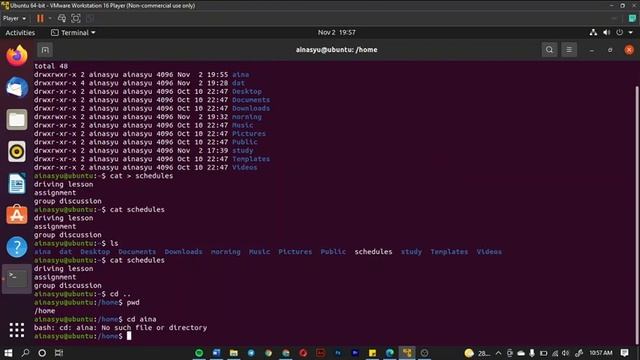Click the 'cd aina' command line
This screenshot has width=640, height=360.
[x=95, y=319]
